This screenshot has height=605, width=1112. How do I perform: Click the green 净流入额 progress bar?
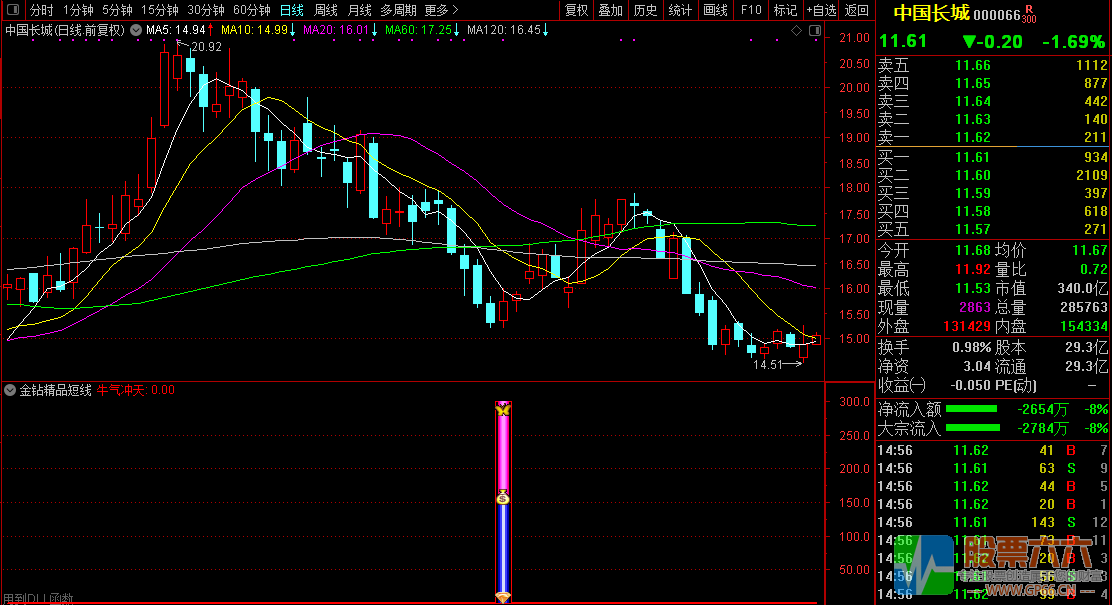pos(972,409)
